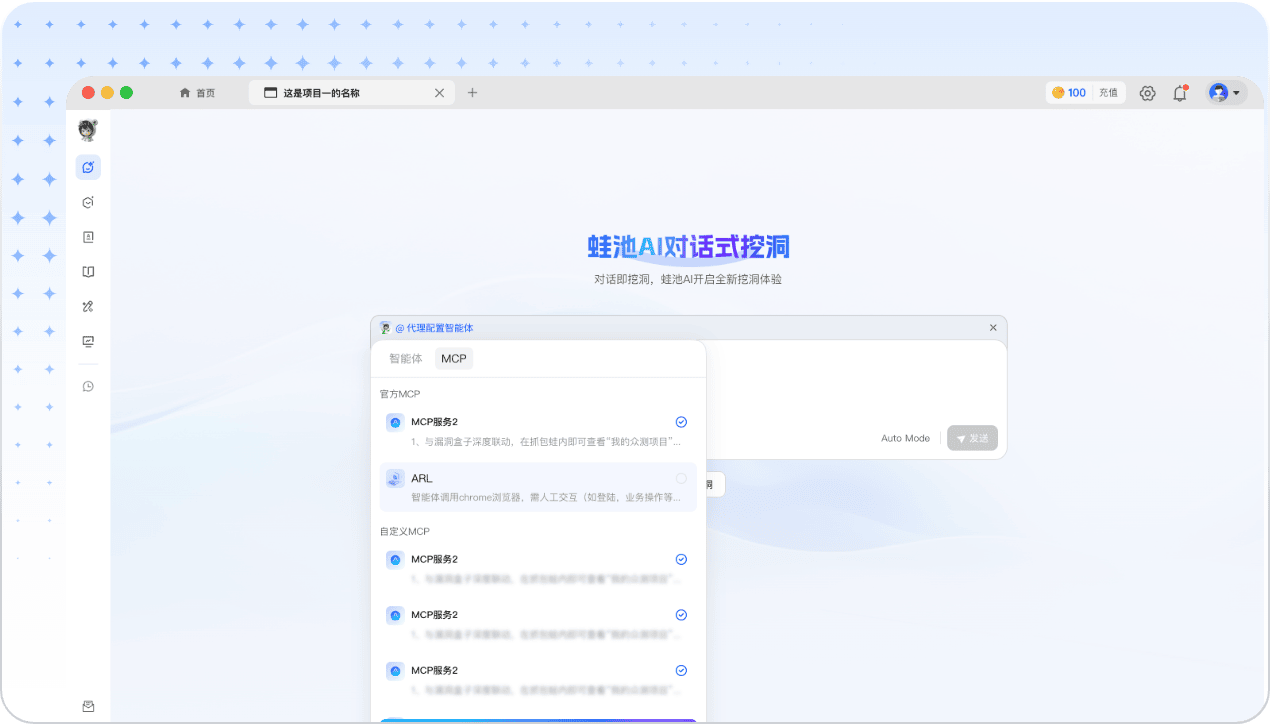The image size is (1270, 724).
Task: Click the hexagon agent icon in sidebar
Action: click(x=88, y=202)
